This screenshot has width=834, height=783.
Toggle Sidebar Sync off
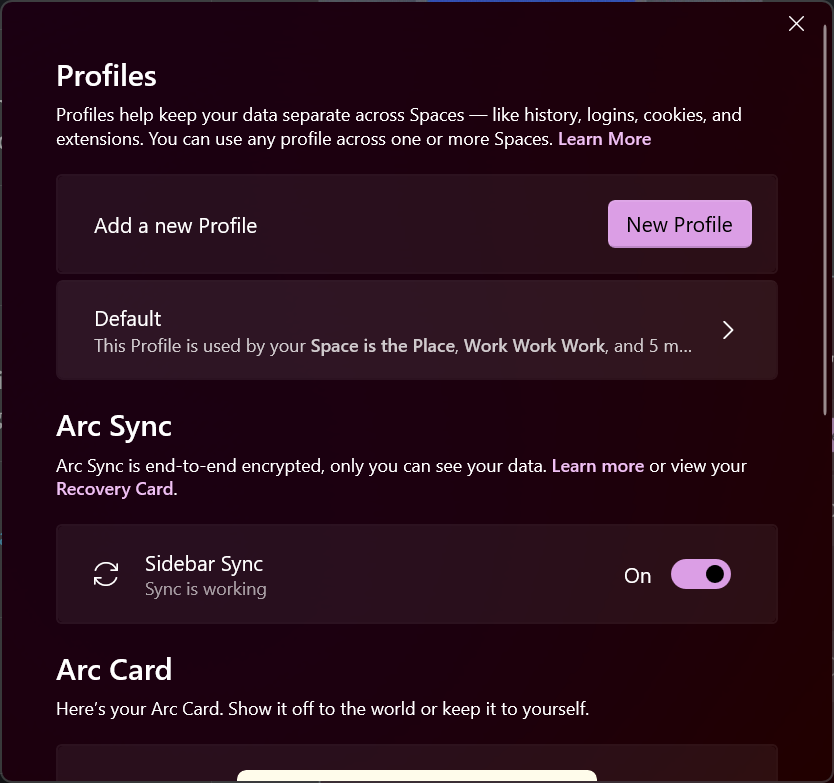pos(701,574)
